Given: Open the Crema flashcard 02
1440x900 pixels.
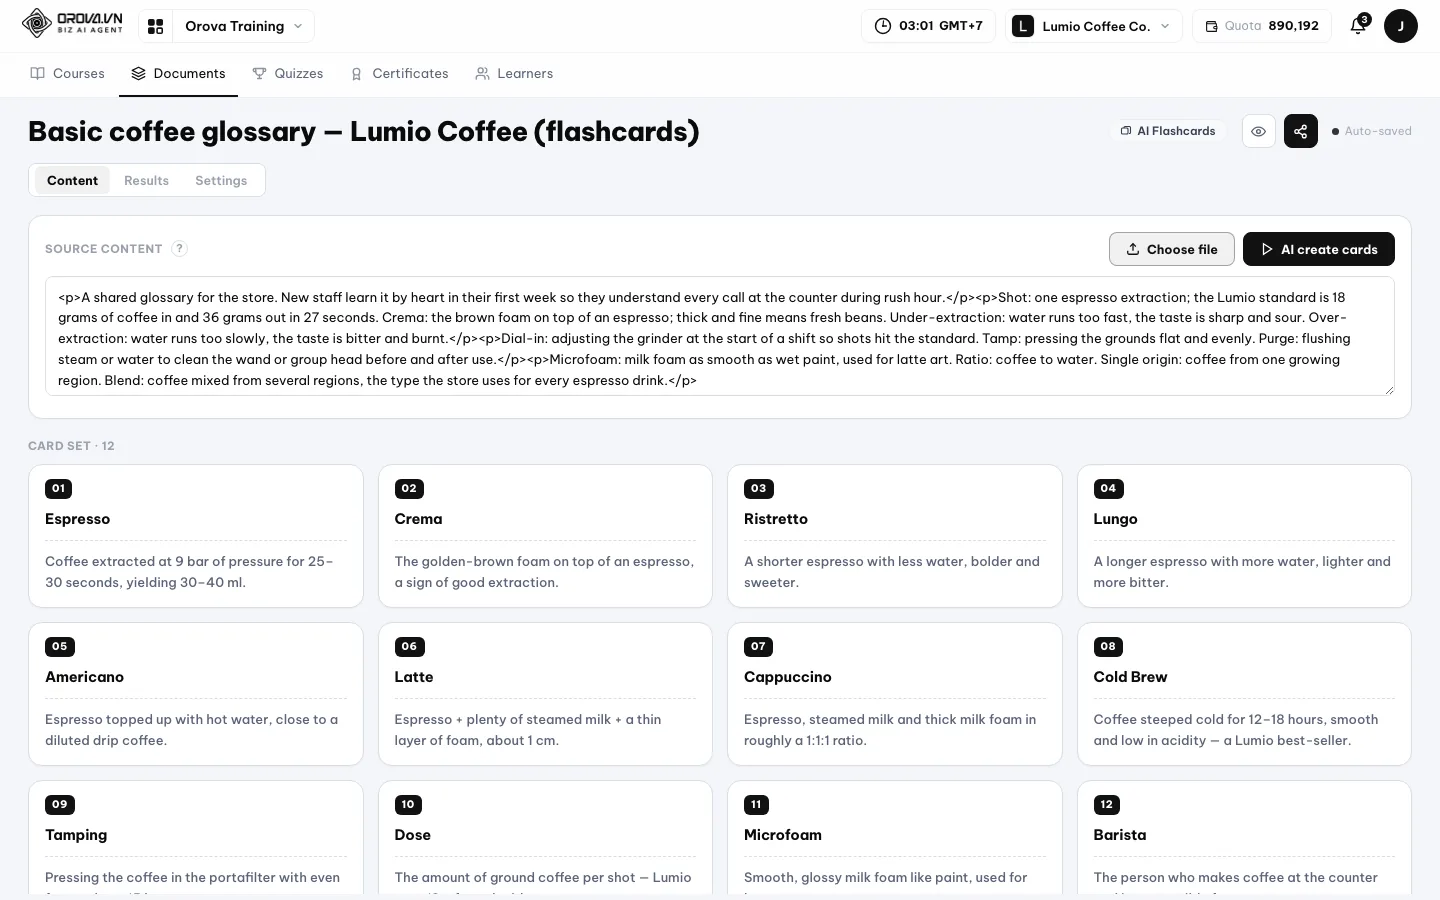Looking at the screenshot, I should 545,536.
